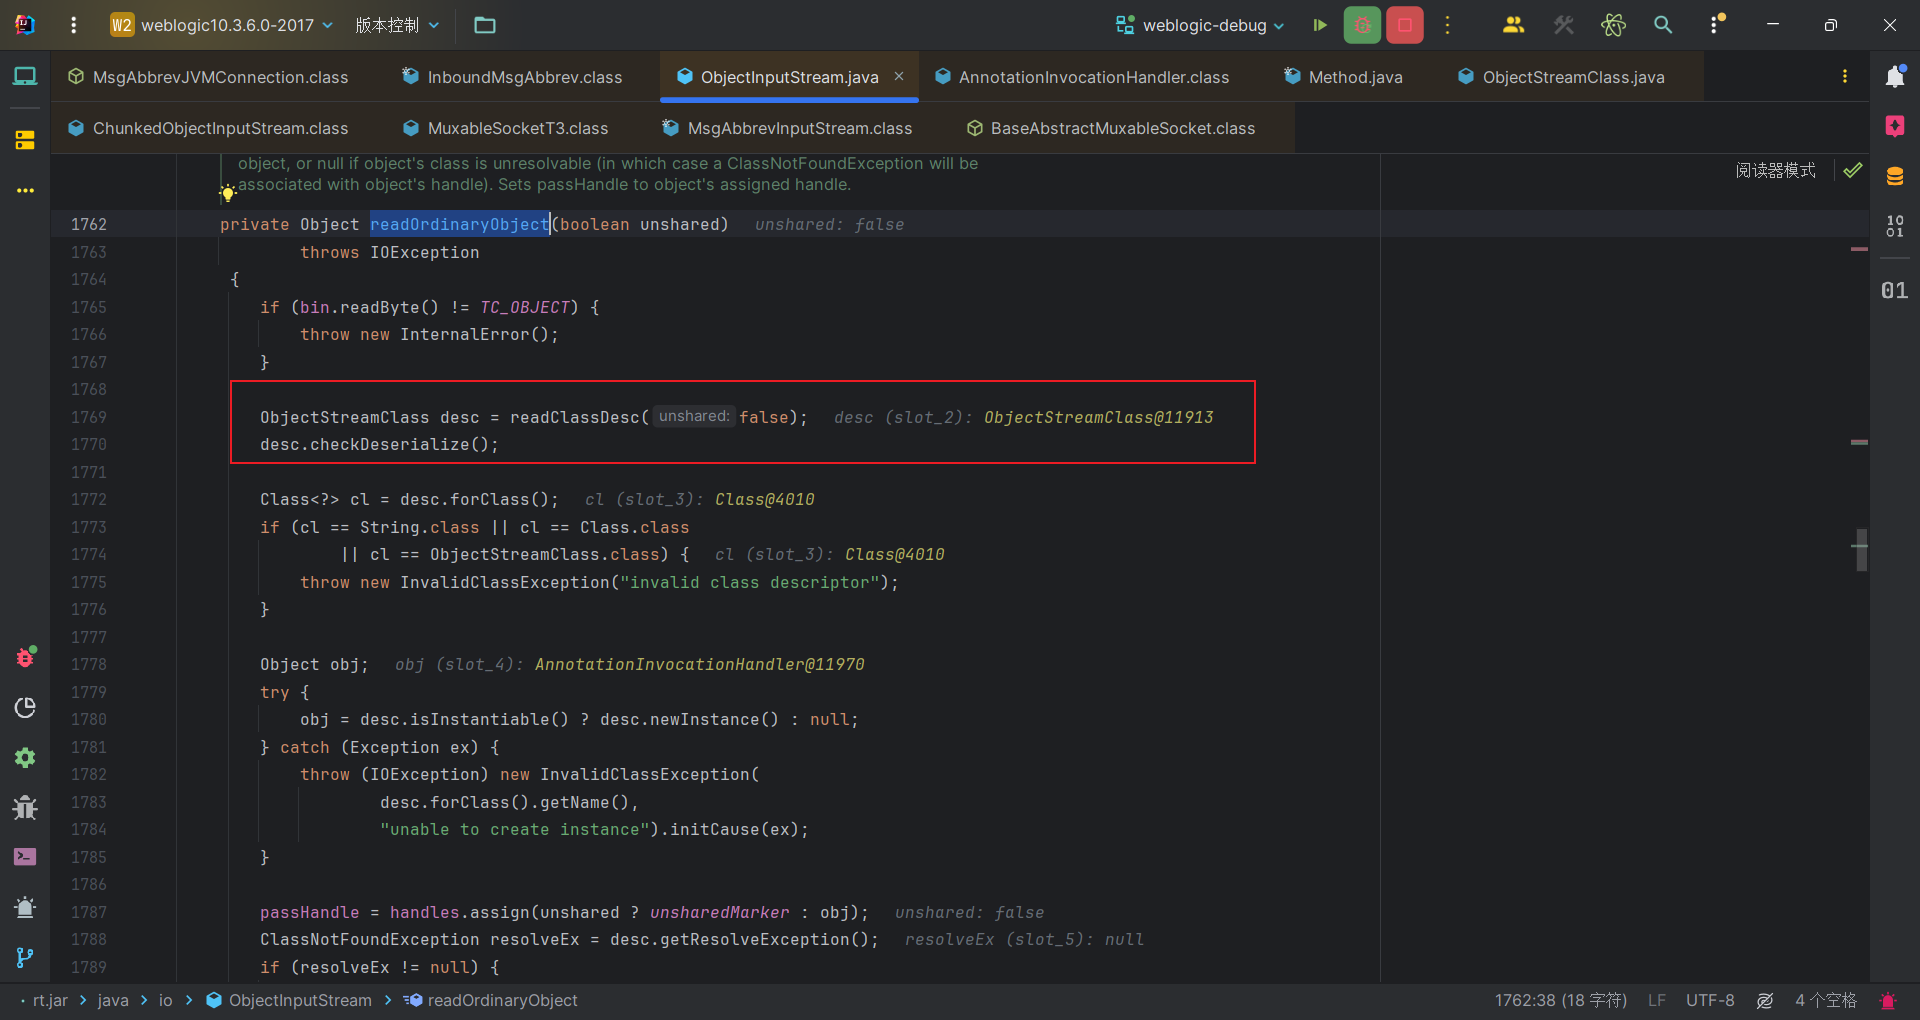Open the green gear Services tool window
This screenshot has width=1920, height=1020.
[25, 757]
